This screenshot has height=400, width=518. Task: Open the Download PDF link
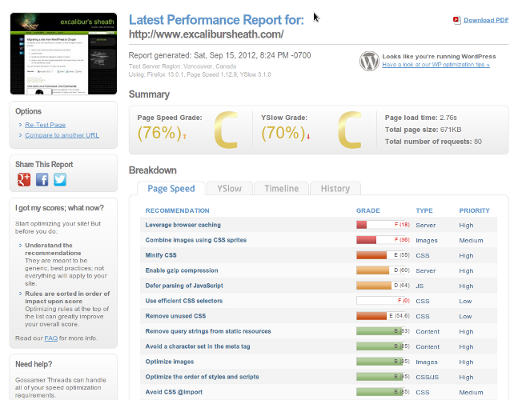click(x=486, y=20)
